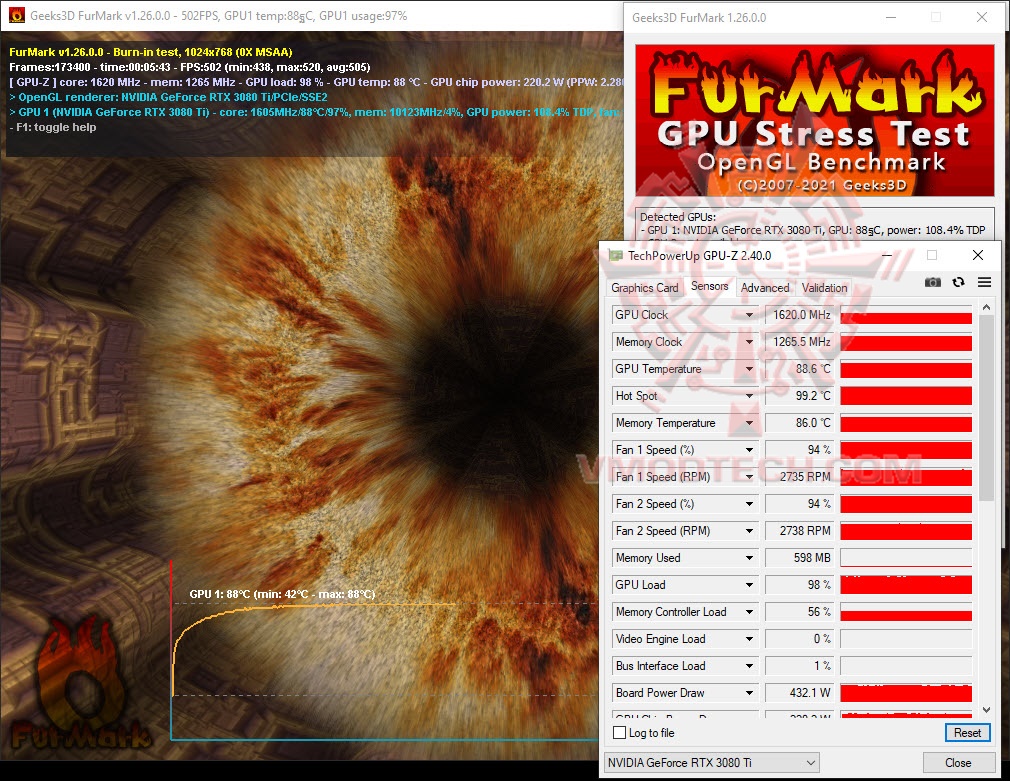Viewport: 1010px width, 781px height.
Task: Click the sensor list scrollbar thumb
Action: point(986,408)
